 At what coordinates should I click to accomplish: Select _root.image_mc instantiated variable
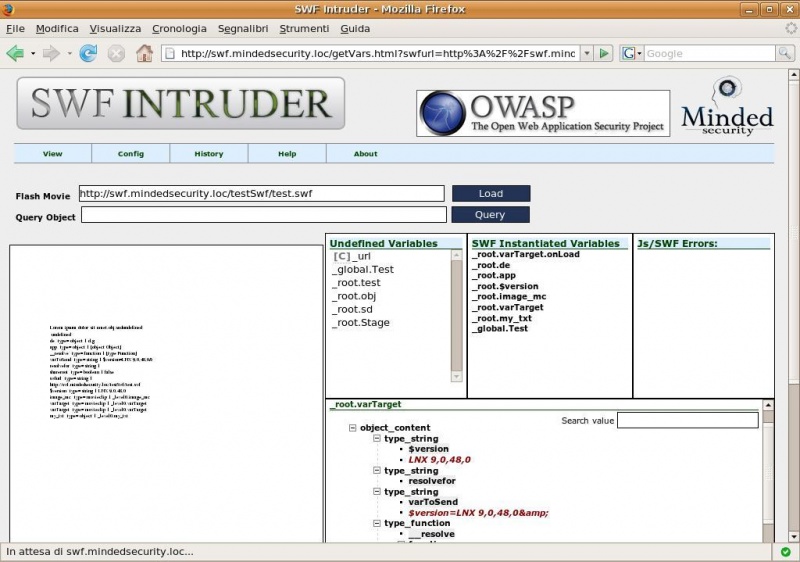coord(509,296)
